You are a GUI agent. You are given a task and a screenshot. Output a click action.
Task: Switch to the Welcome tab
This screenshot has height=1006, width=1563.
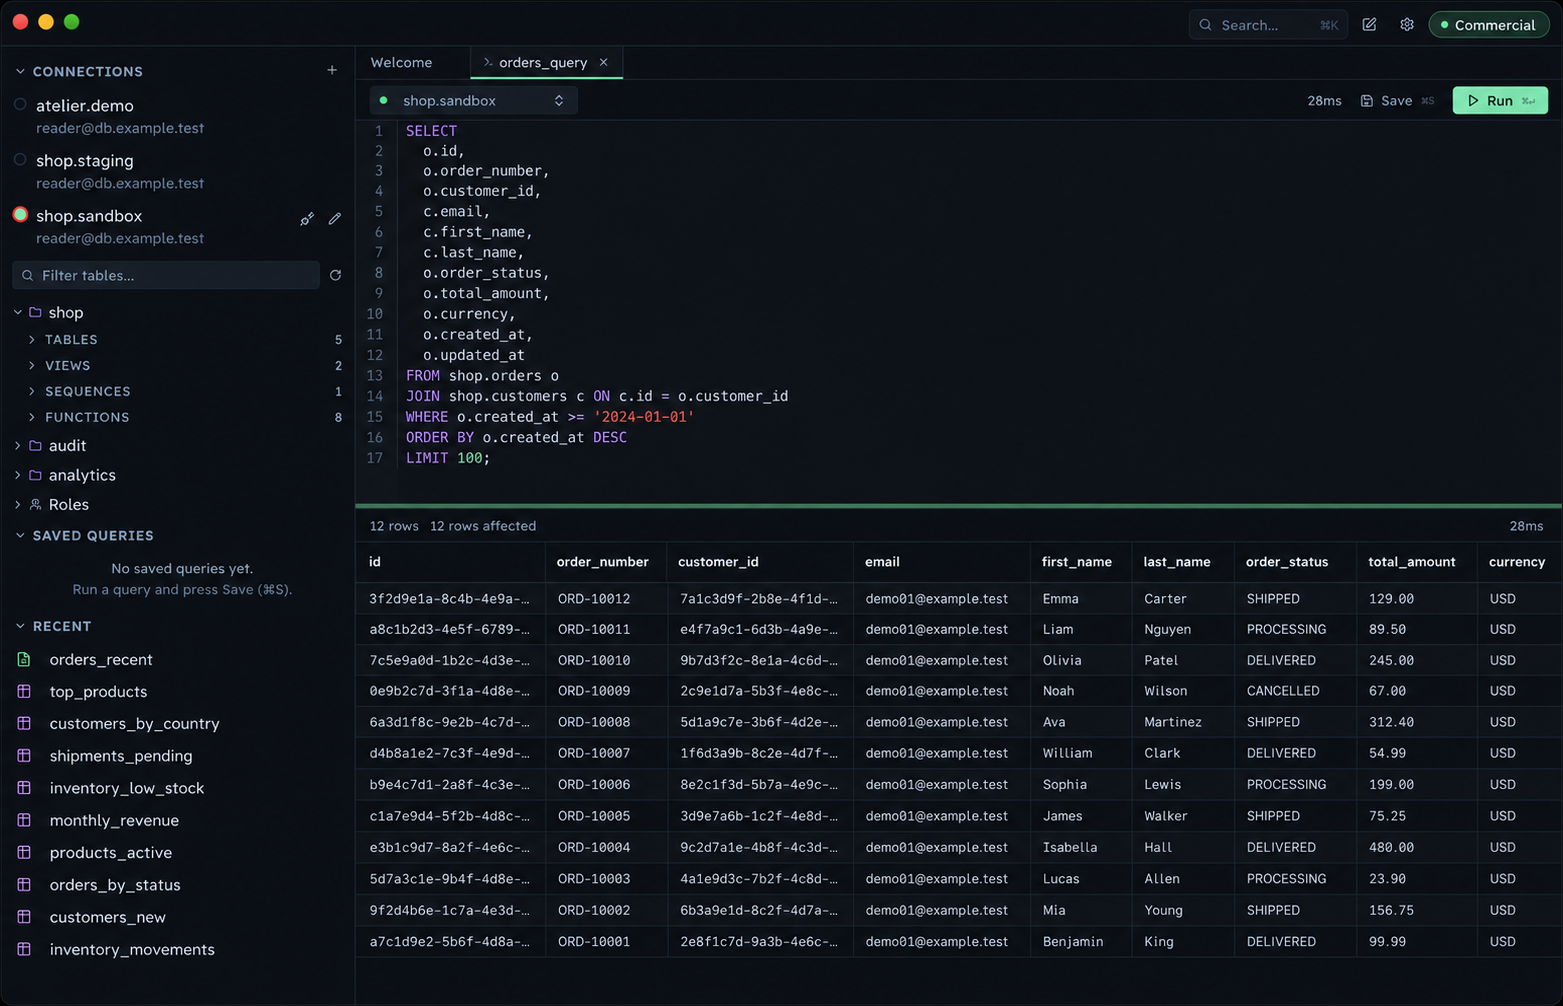pyautogui.click(x=401, y=62)
